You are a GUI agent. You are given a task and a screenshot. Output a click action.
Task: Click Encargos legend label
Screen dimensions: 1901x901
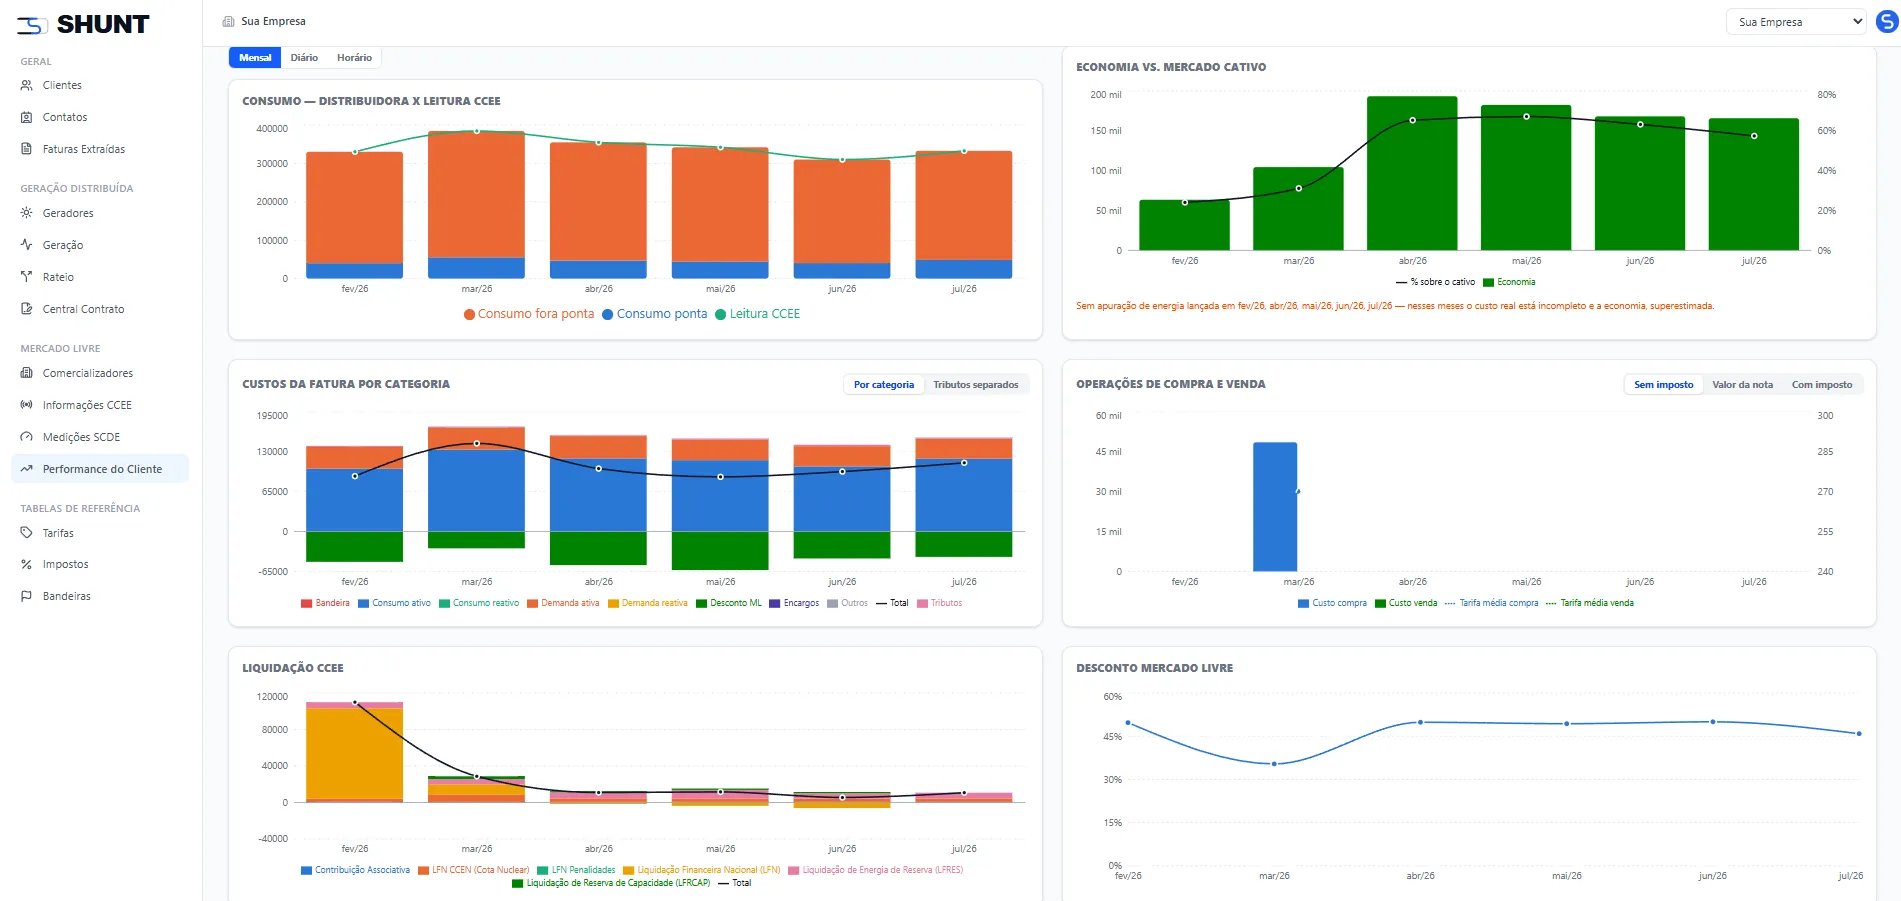click(801, 603)
